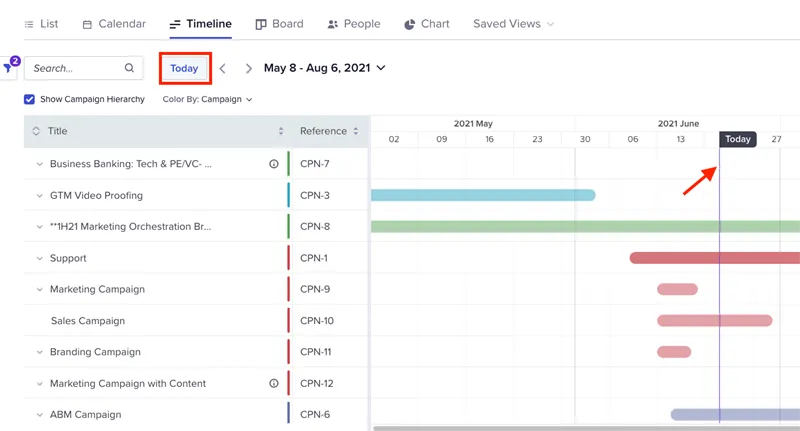800x431 pixels.
Task: Toggle Show Campaign Hierarchy checkbox
Action: [30, 99]
